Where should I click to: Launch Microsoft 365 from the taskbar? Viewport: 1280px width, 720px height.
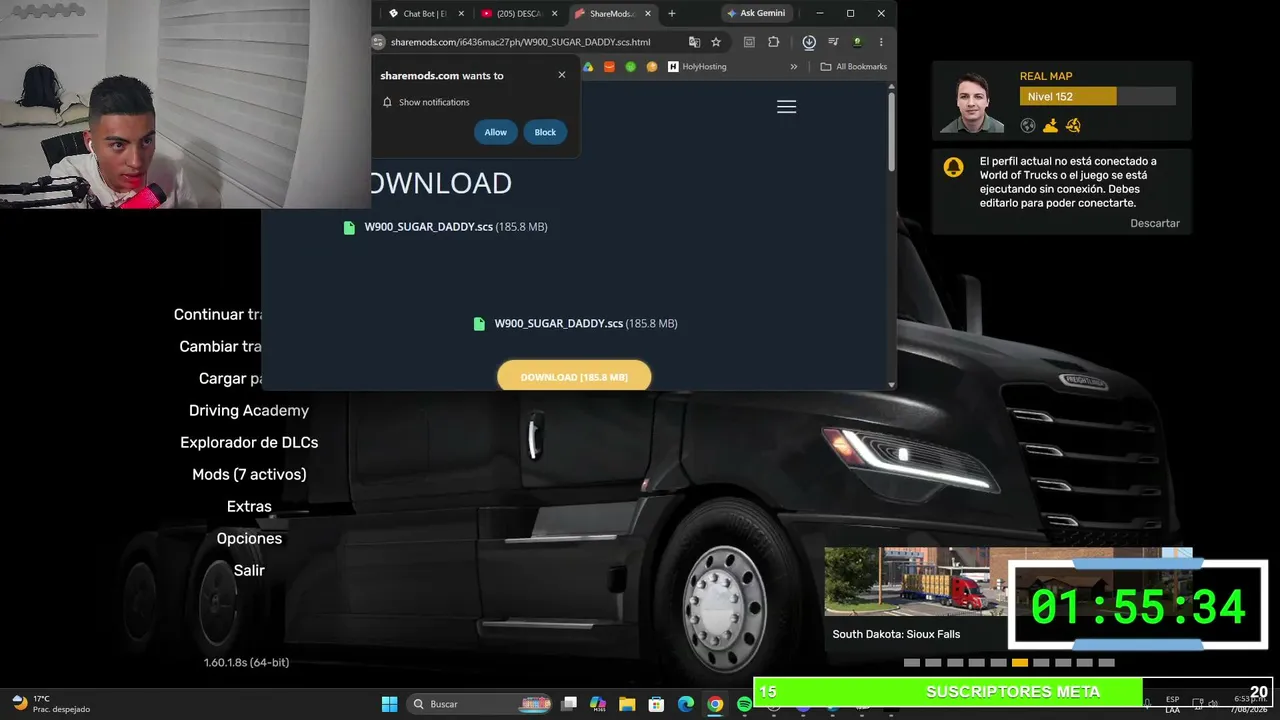pos(598,704)
